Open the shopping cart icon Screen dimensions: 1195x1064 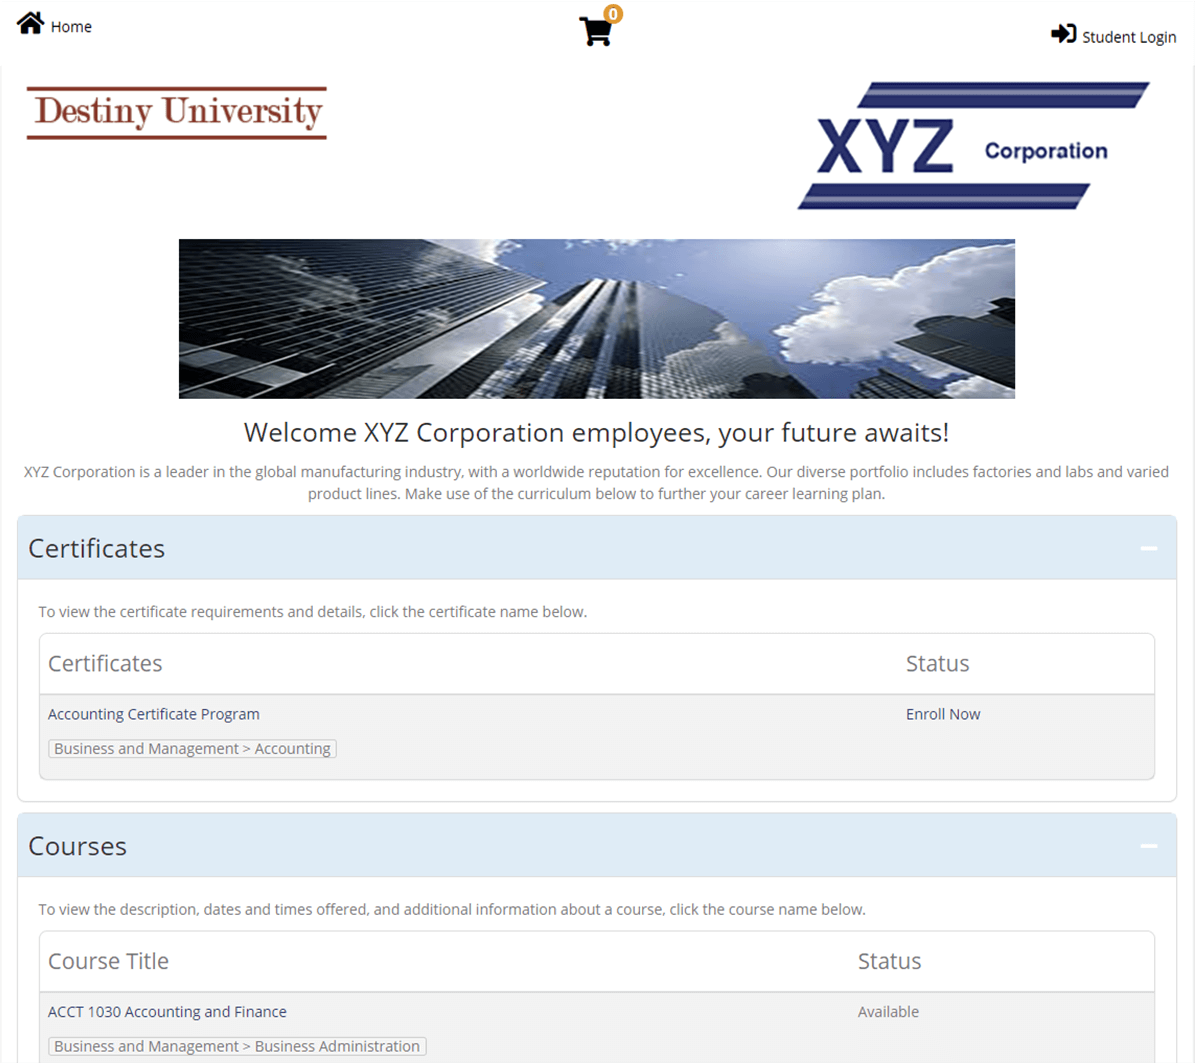point(595,32)
